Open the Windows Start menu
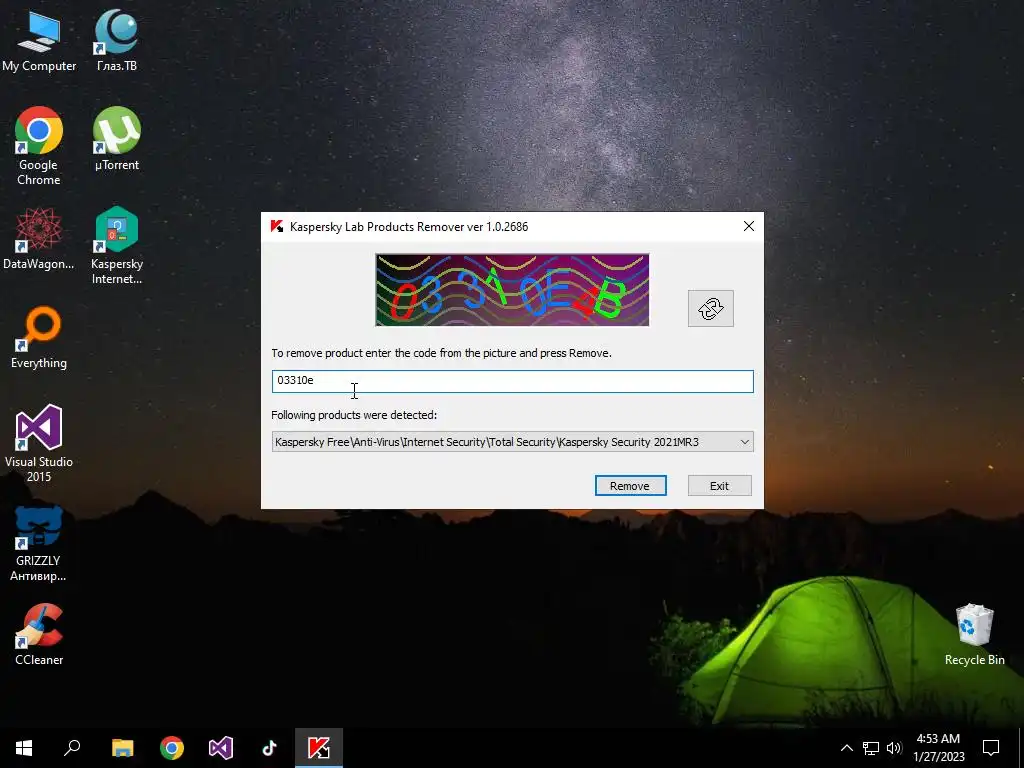Viewport: 1024px width, 768px height. tap(24, 748)
